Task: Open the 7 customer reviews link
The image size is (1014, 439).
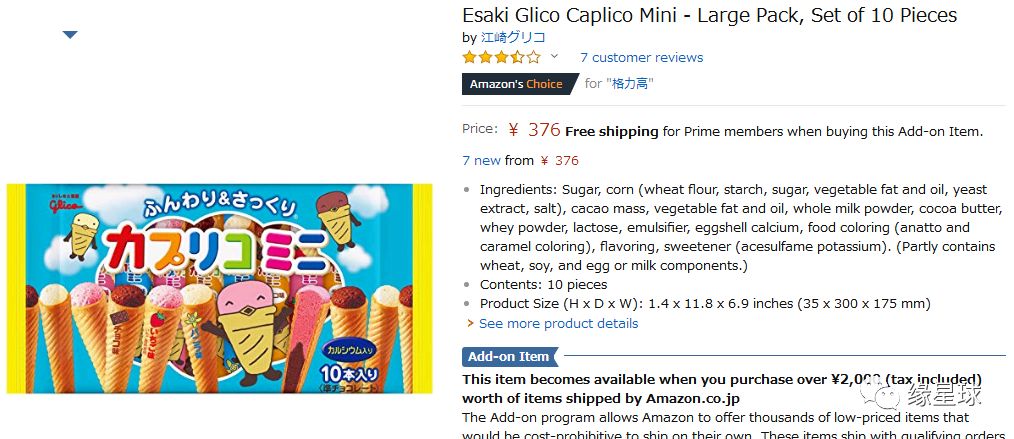Action: pyautogui.click(x=642, y=58)
